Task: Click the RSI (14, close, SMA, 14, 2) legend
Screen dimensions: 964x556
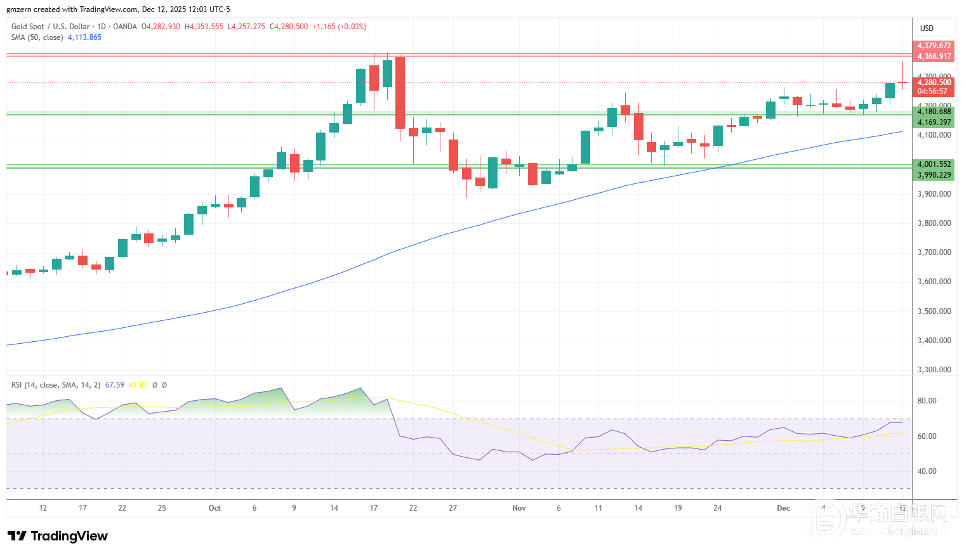Action: pos(62,384)
